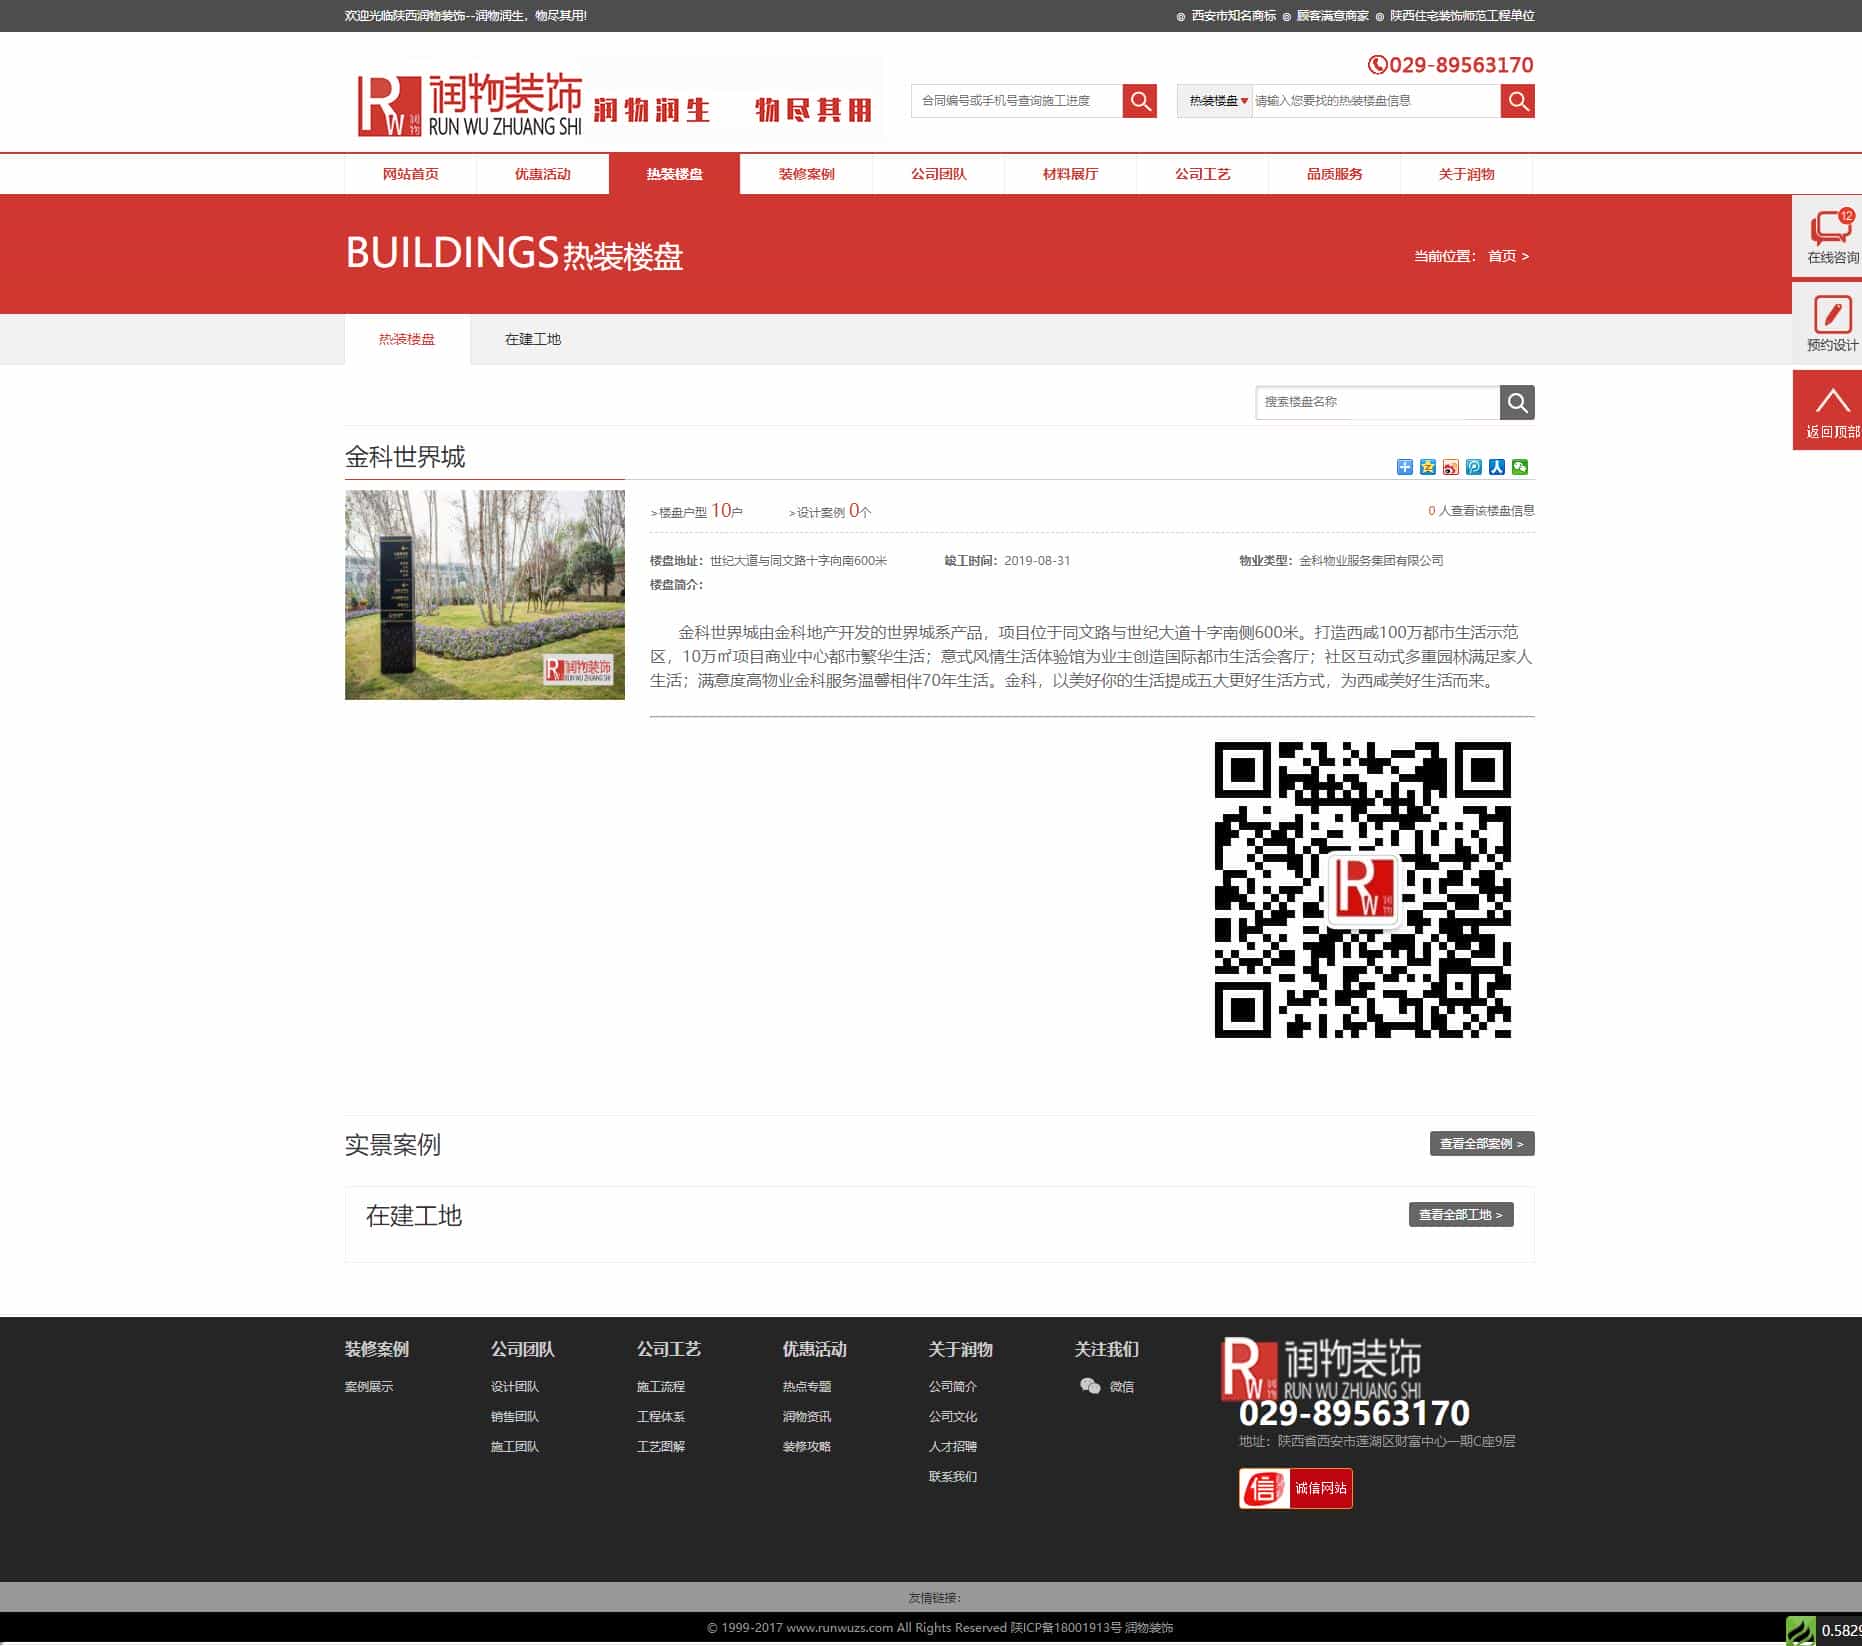Open footer link 装修攻略
This screenshot has width=1862, height=1646.
[807, 1446]
